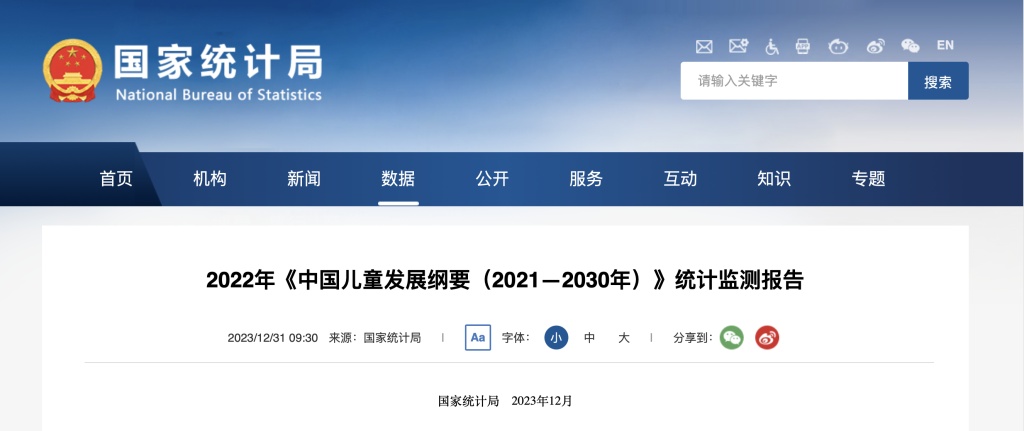The image size is (1024, 431).
Task: Select large font size 大
Action: pyautogui.click(x=624, y=338)
